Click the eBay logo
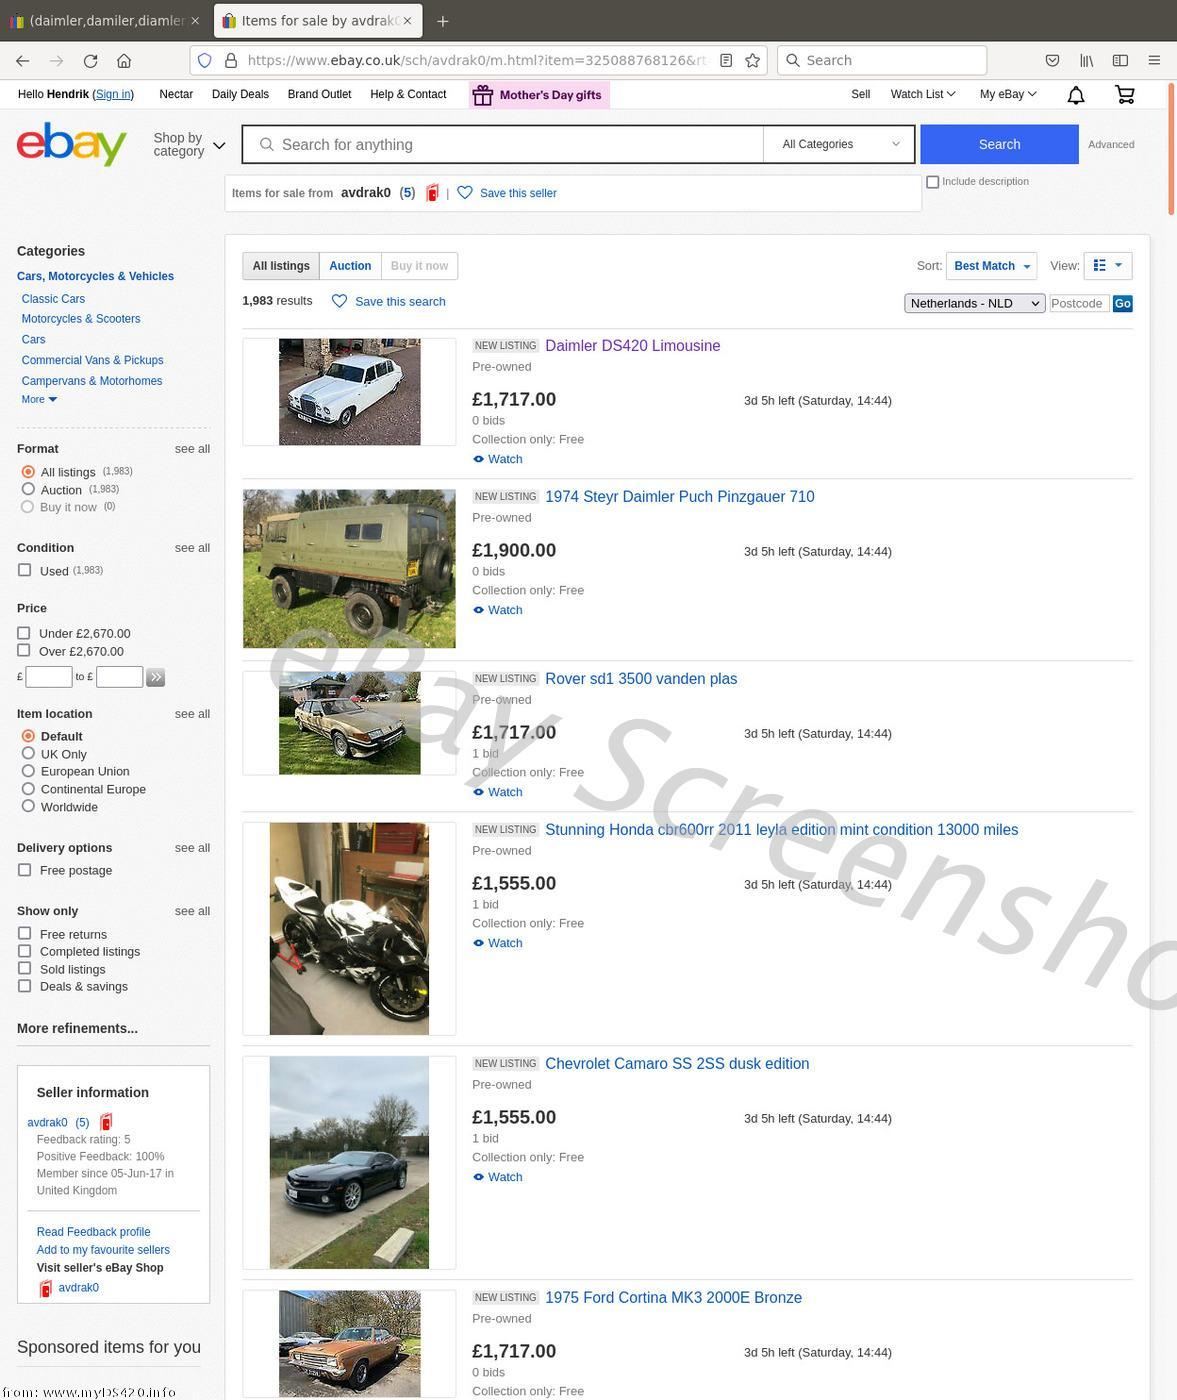Viewport: 1177px width, 1400px height. point(72,144)
